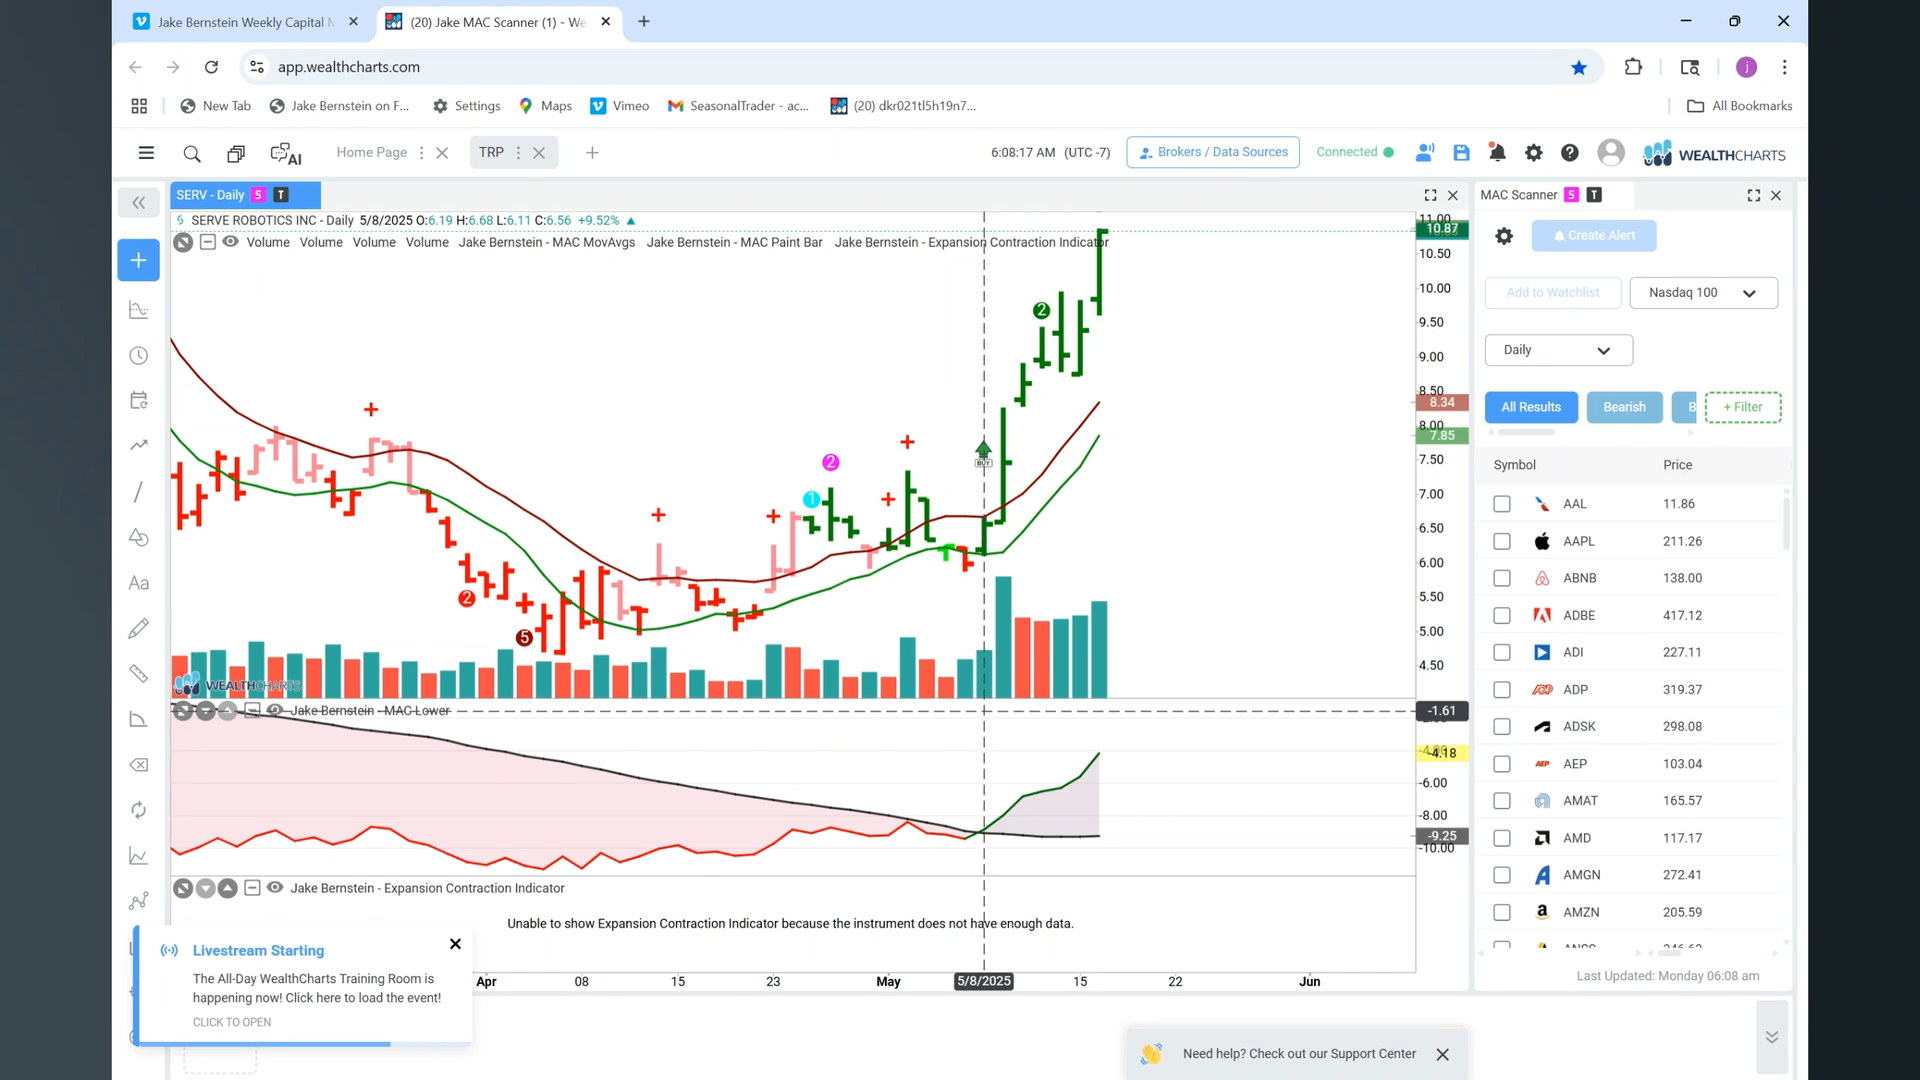
Task: Open the WealthCharts settings gear
Action: point(1533,153)
